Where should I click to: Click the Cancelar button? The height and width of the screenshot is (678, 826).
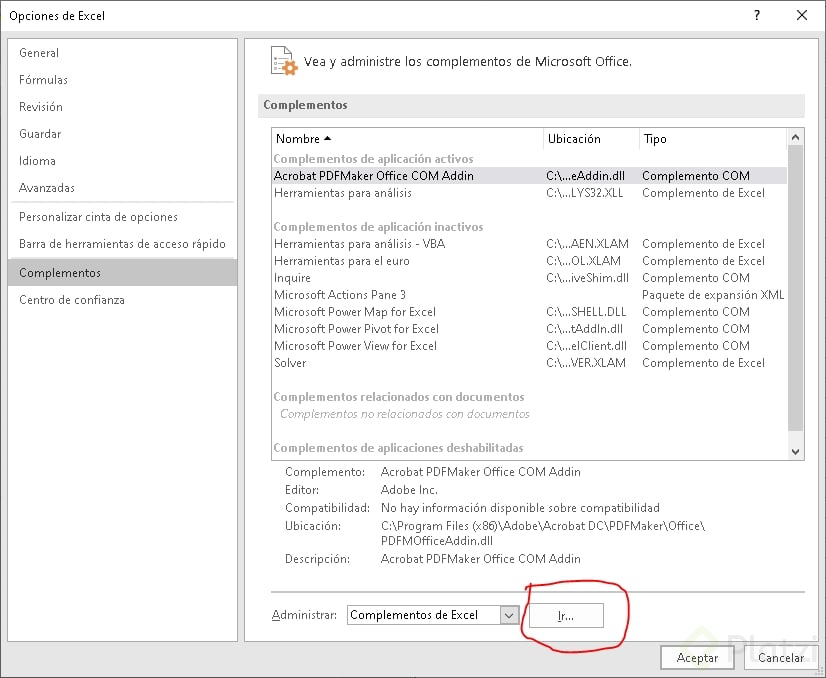pos(781,657)
